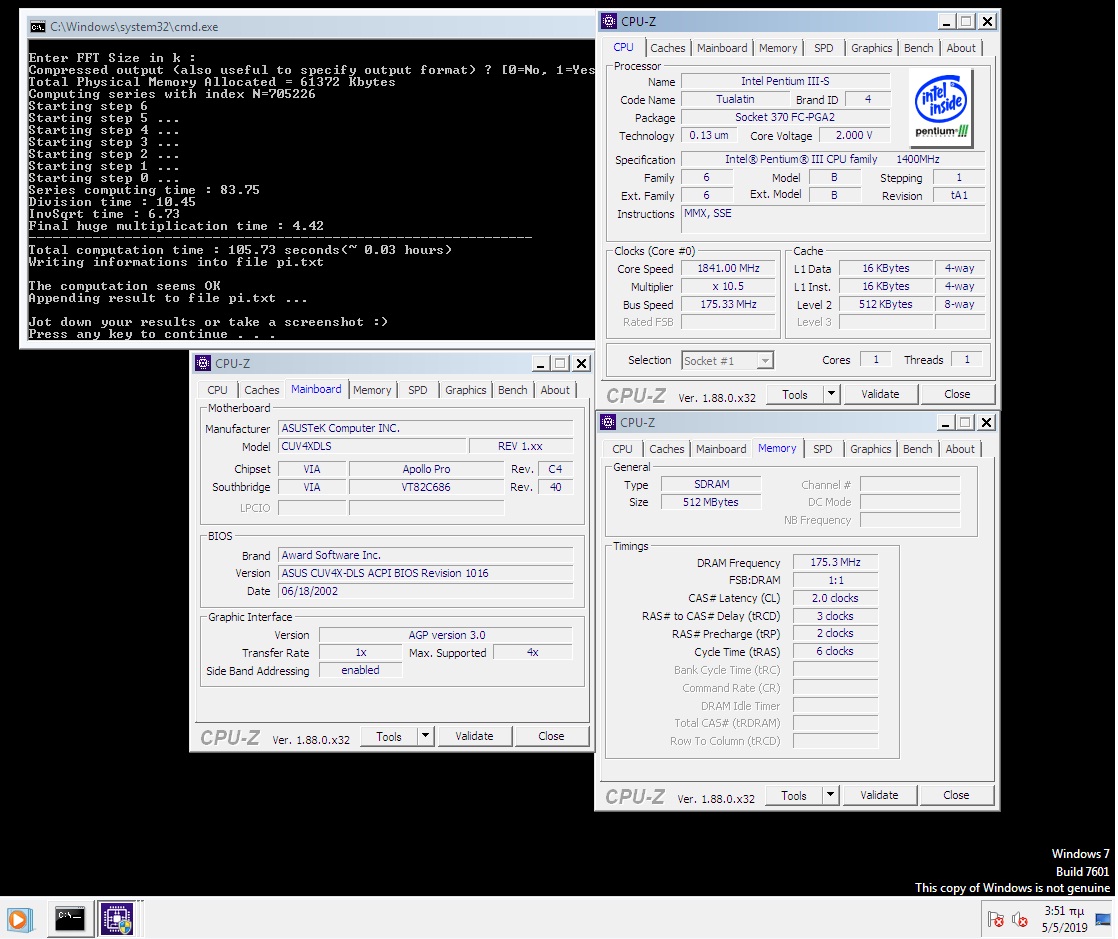Click the x 10.5 Multiplier value
The width and height of the screenshot is (1118, 939).
pos(728,286)
